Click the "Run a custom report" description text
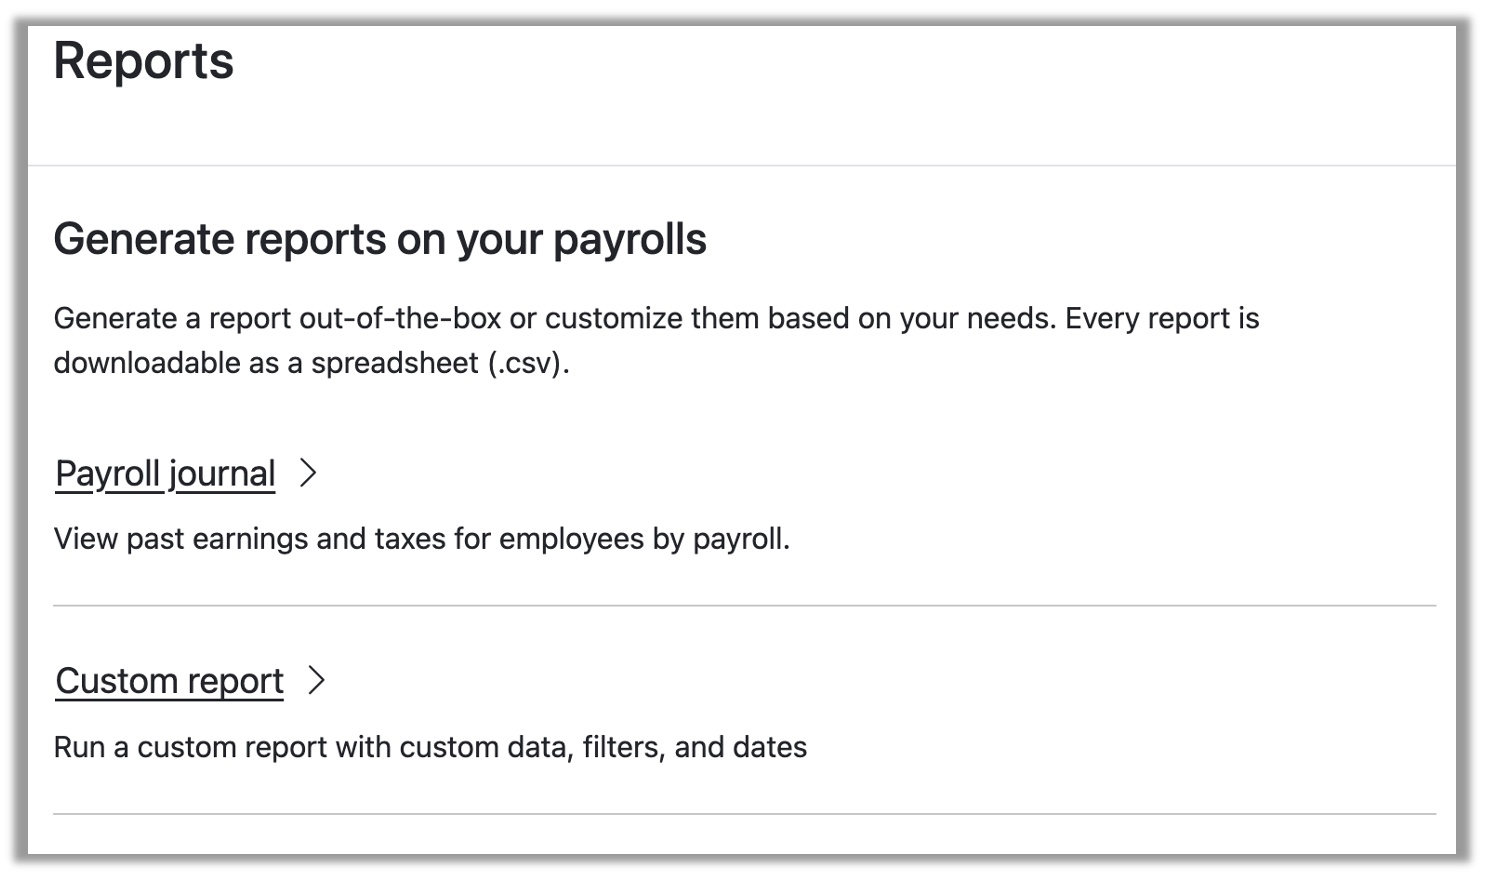1486x890 pixels. point(430,747)
